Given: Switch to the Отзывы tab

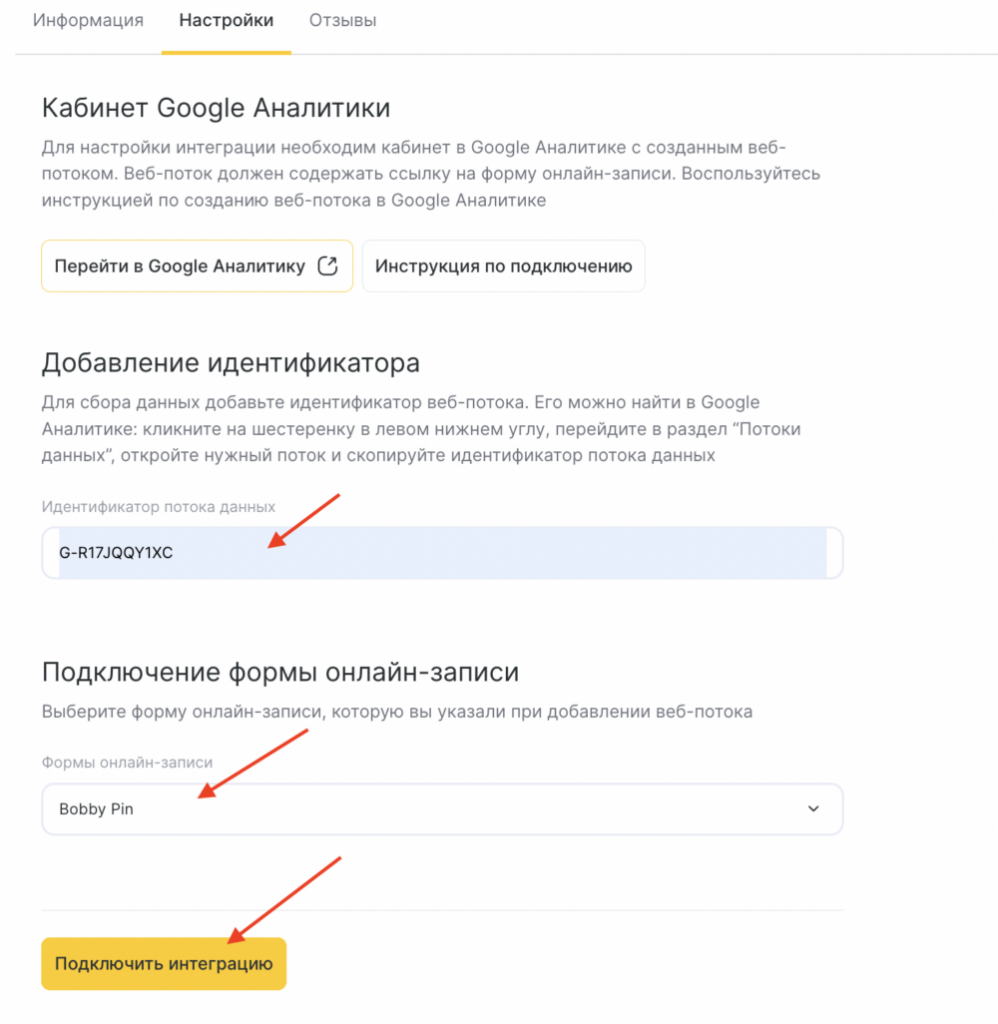Looking at the screenshot, I should coord(342,20).
